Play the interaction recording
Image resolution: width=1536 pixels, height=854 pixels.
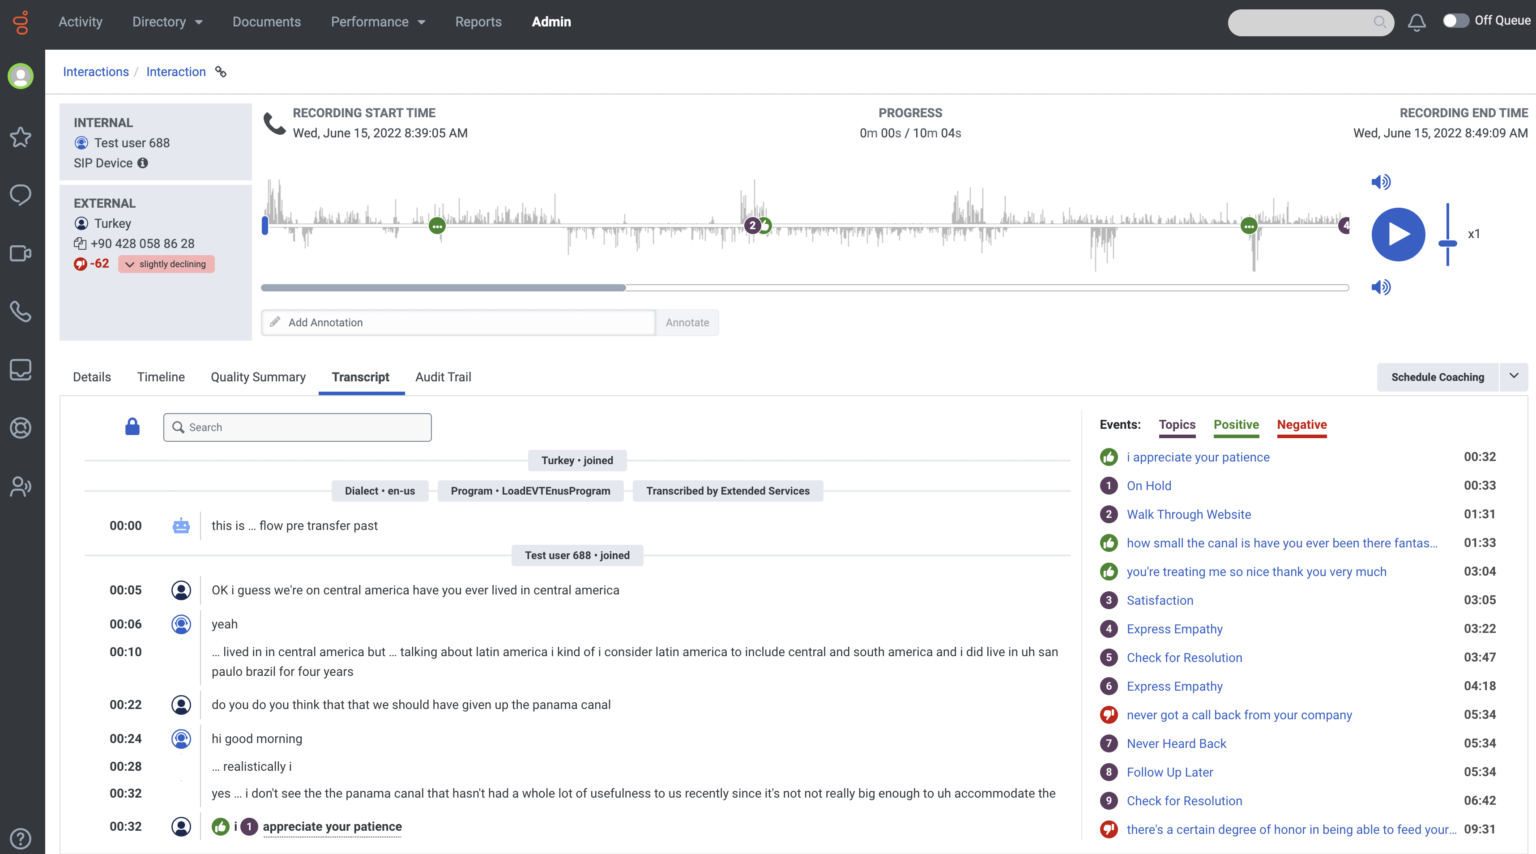1397,235
